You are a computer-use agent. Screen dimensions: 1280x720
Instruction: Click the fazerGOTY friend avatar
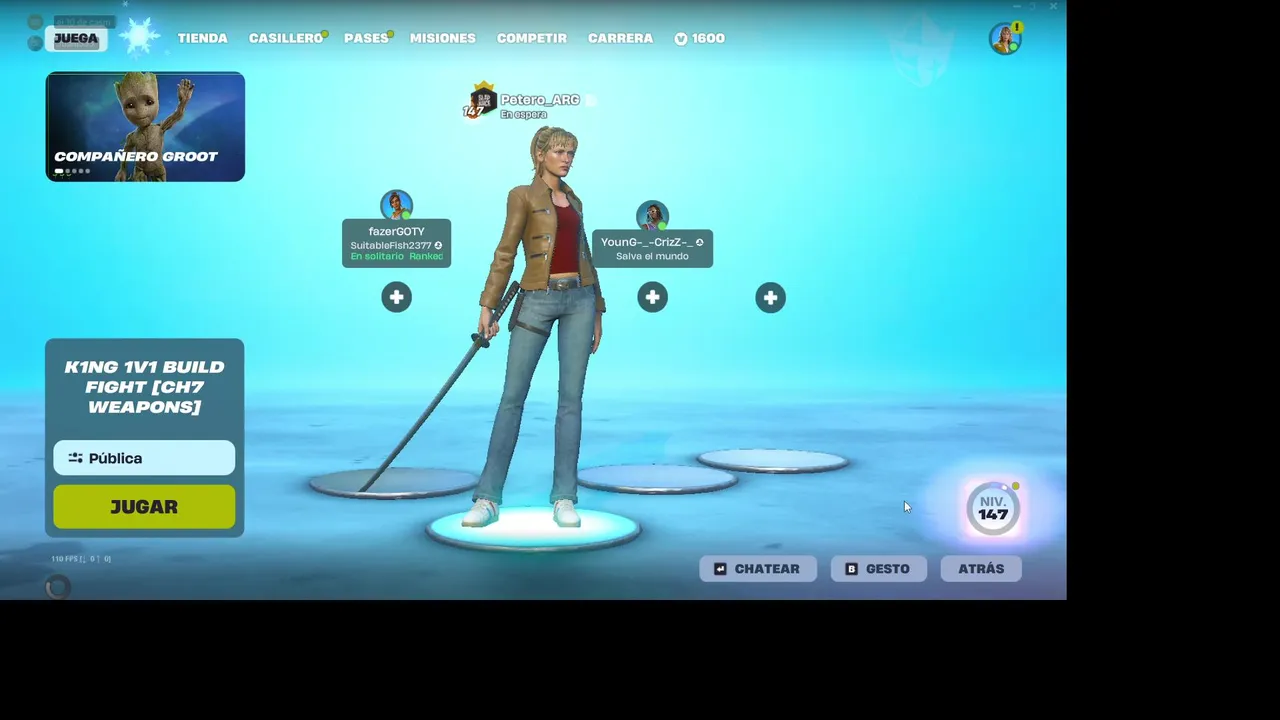(396, 205)
